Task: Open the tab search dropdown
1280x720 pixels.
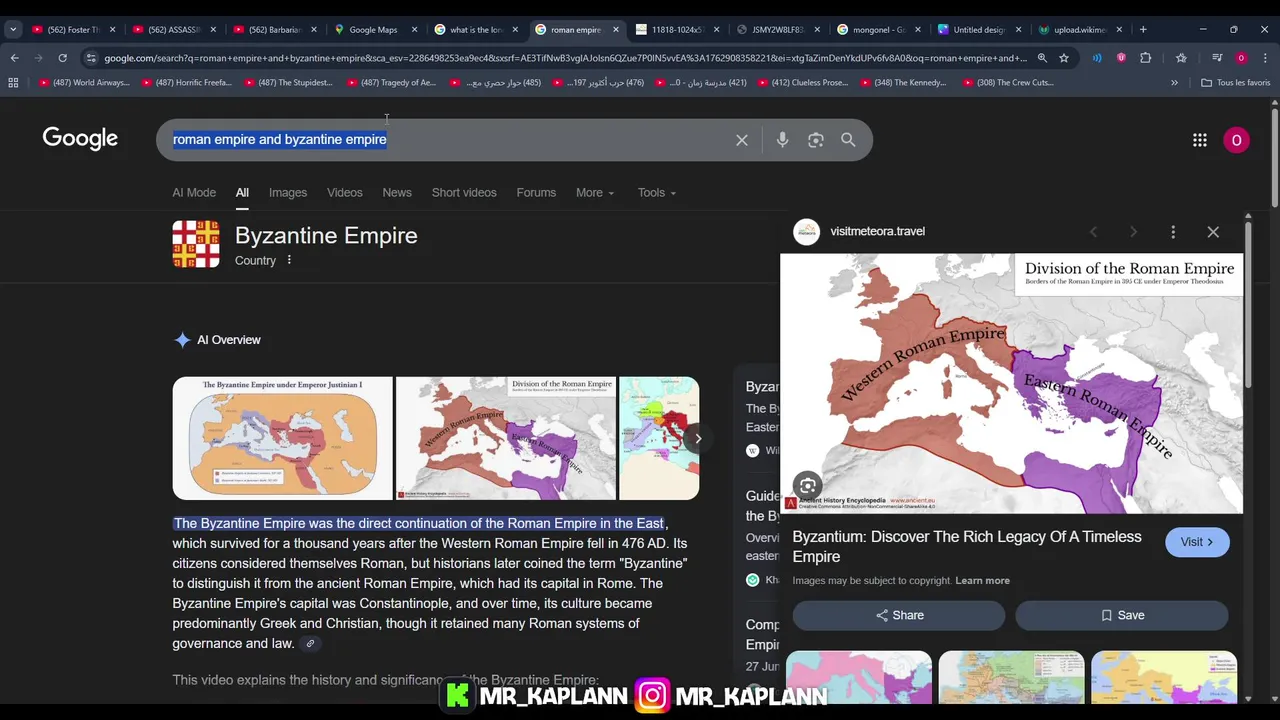Action: point(13,29)
